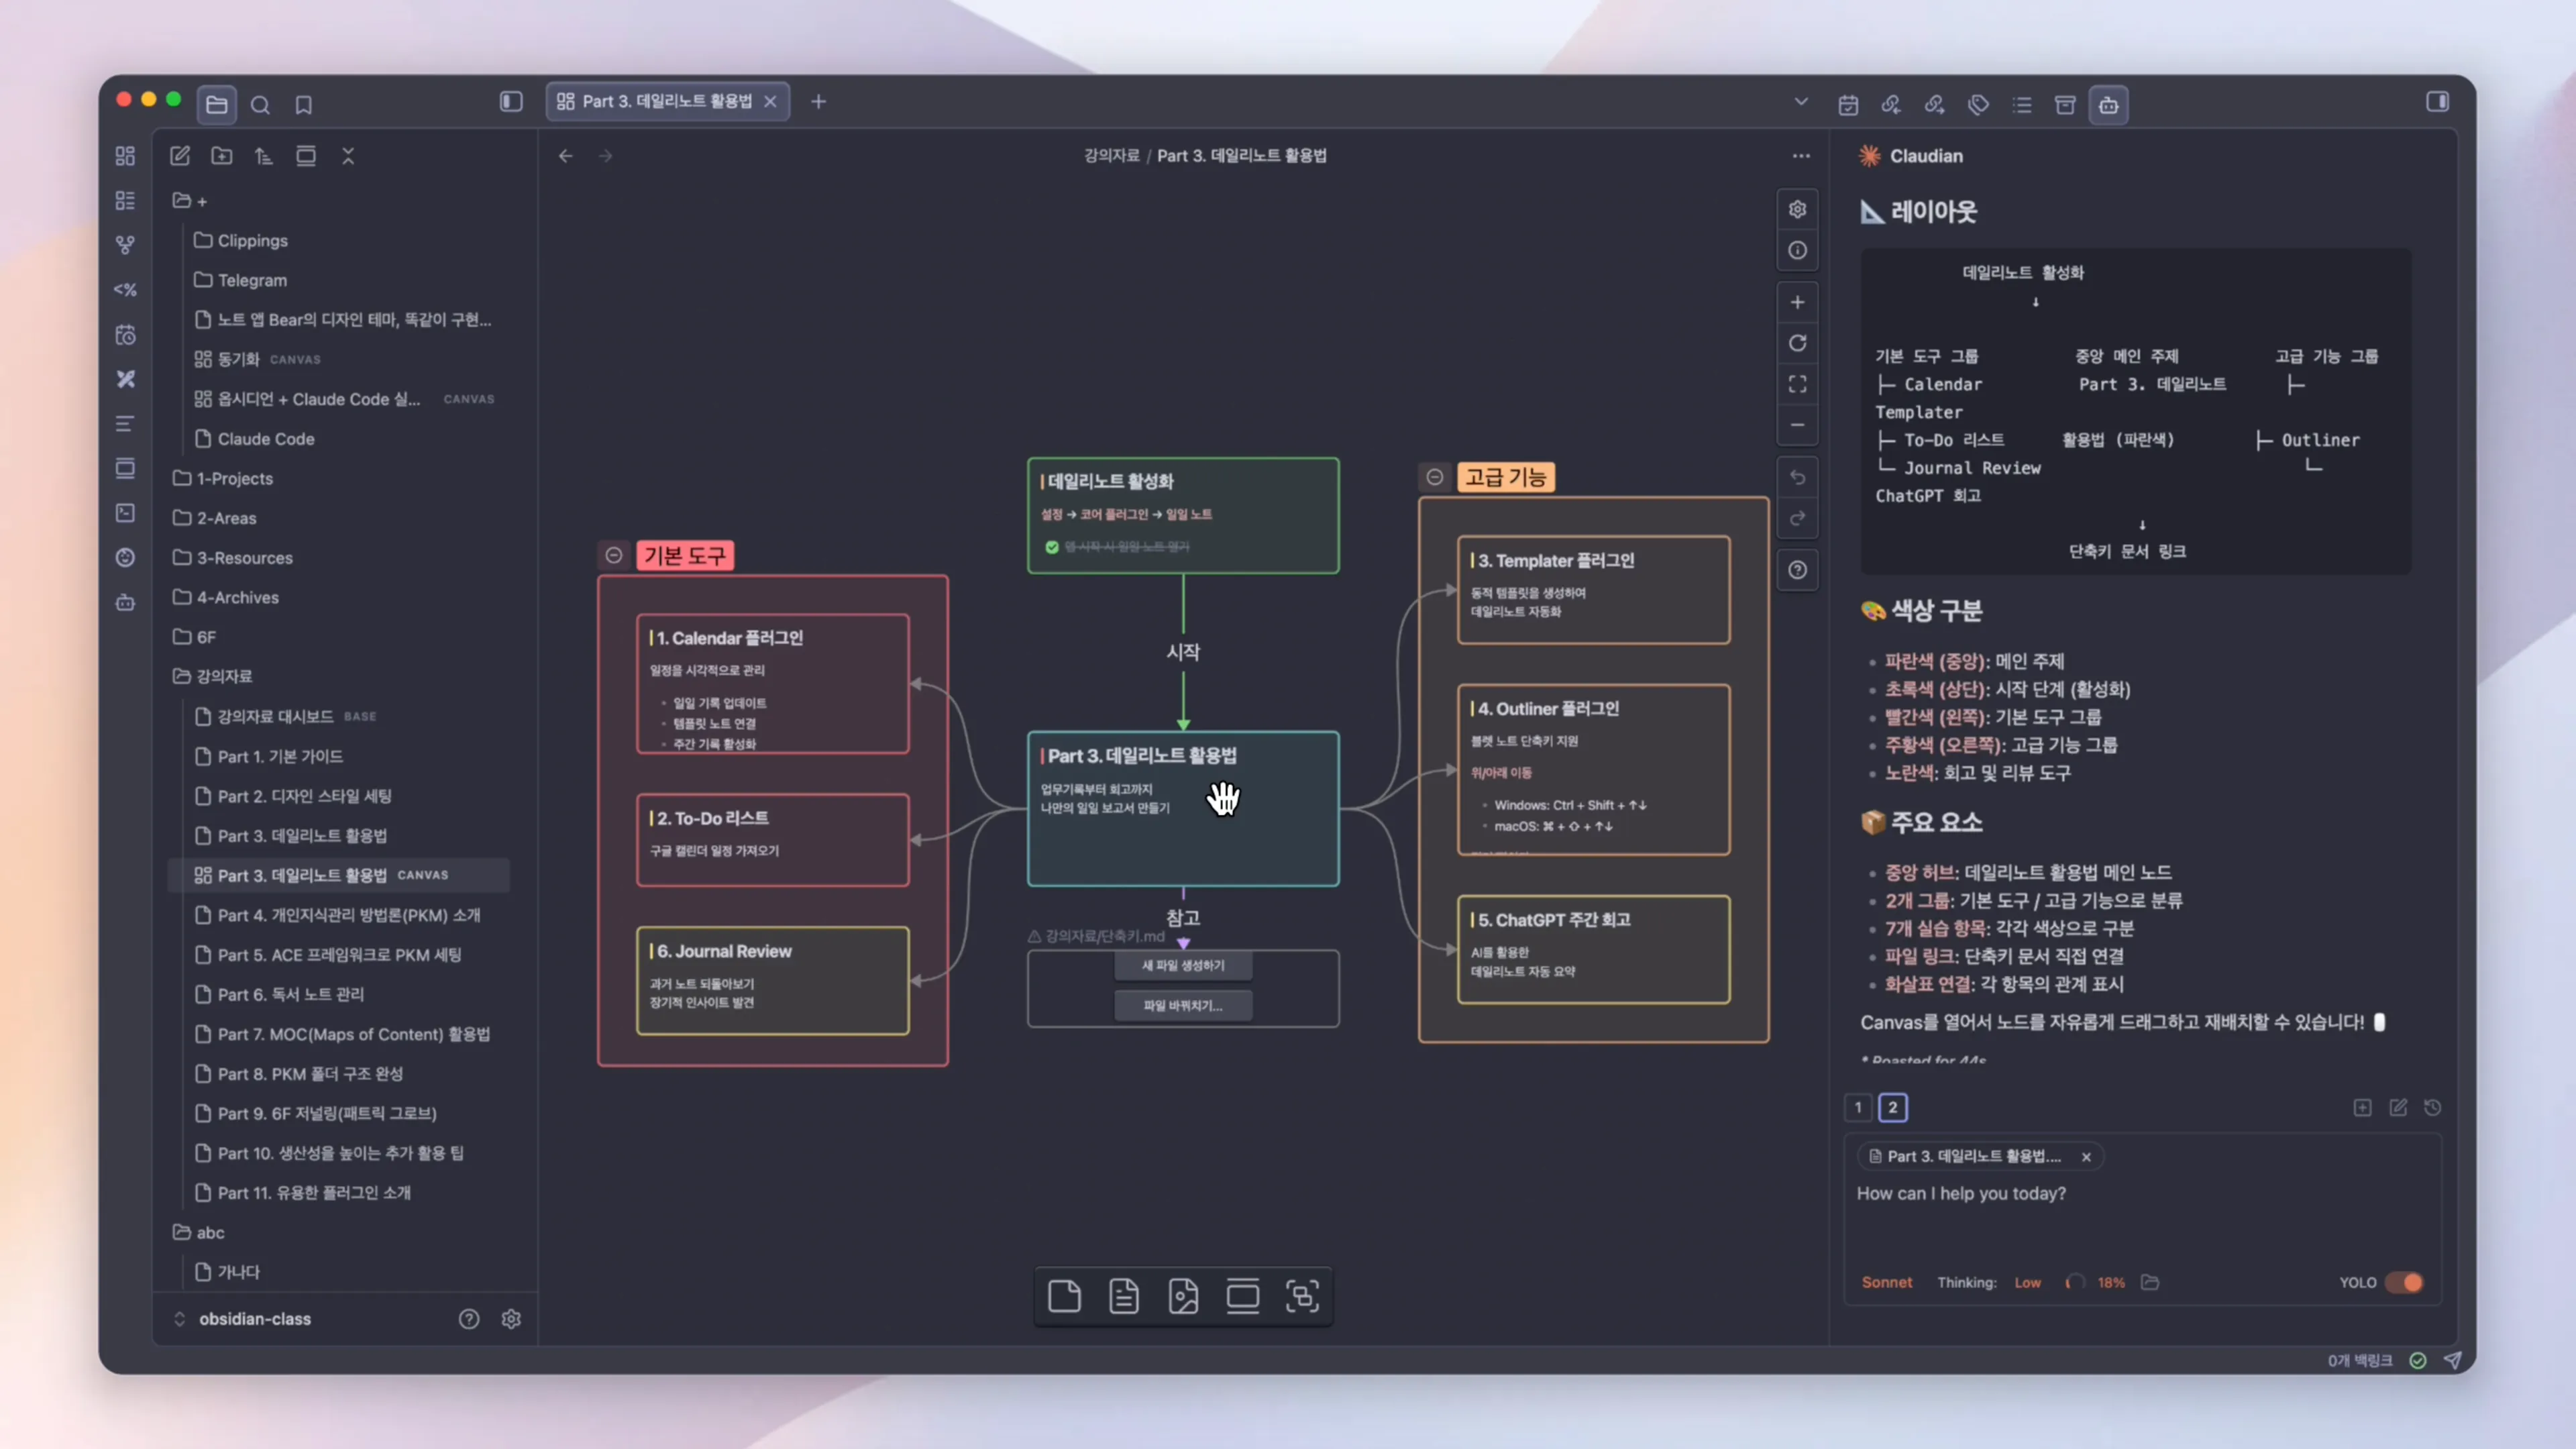
Task: Toggle the checked task in 데일리노트 활성화 card
Action: point(1052,547)
